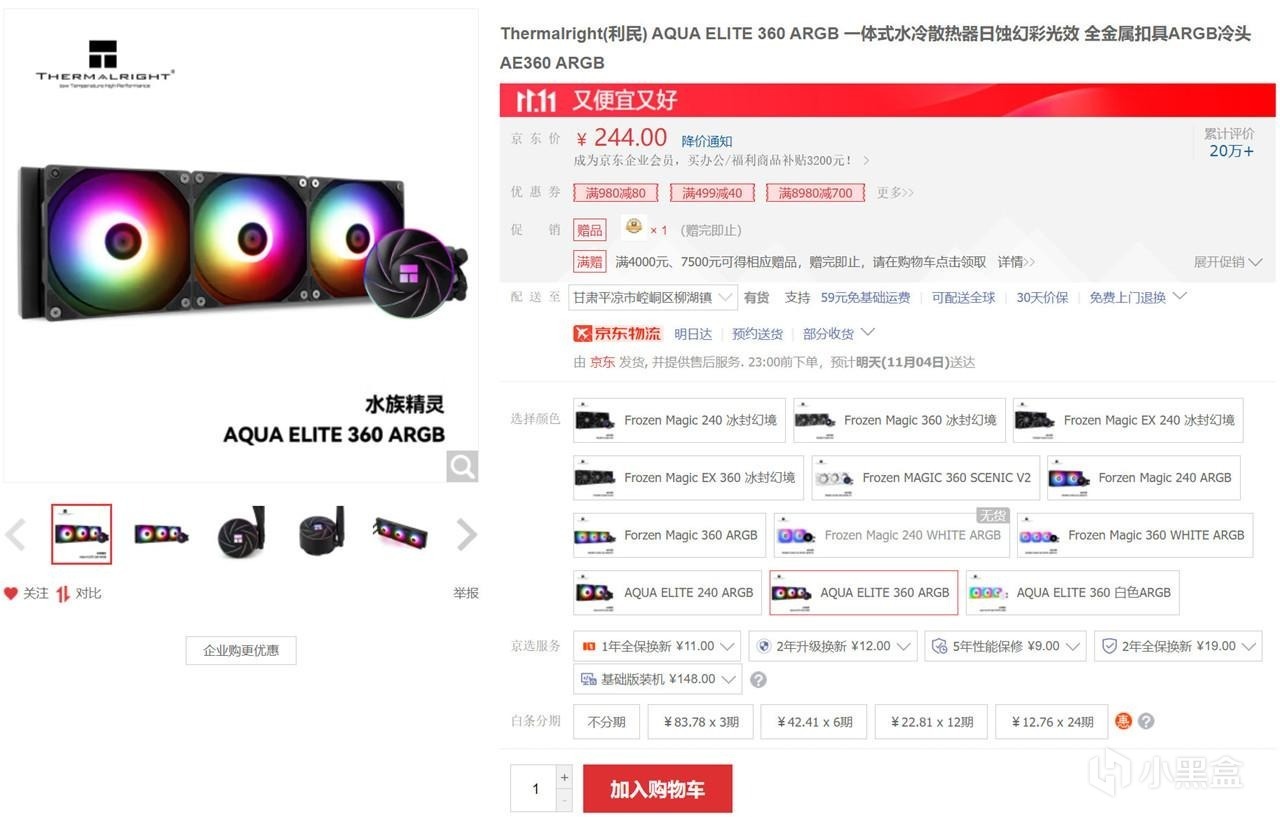
Task: Open the magnifier icon on product image
Action: tap(462, 466)
